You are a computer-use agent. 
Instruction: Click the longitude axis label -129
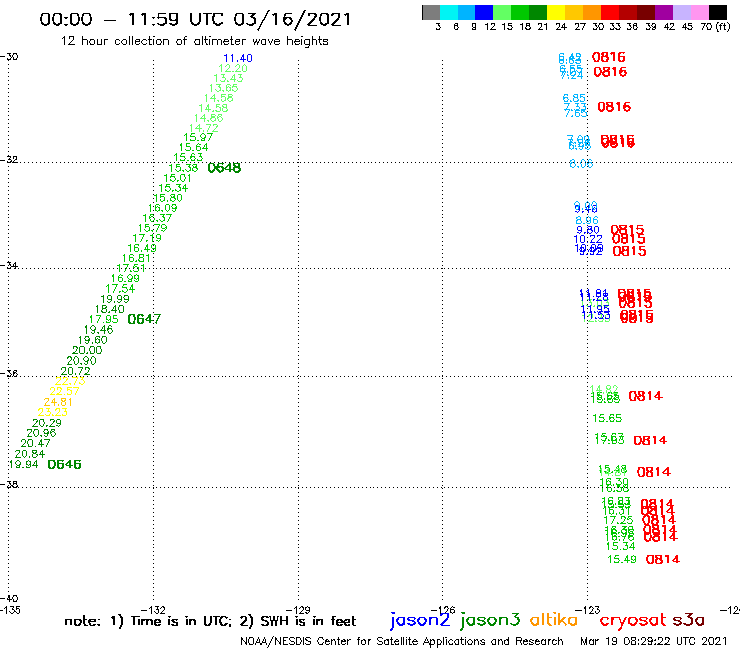tap(297, 610)
